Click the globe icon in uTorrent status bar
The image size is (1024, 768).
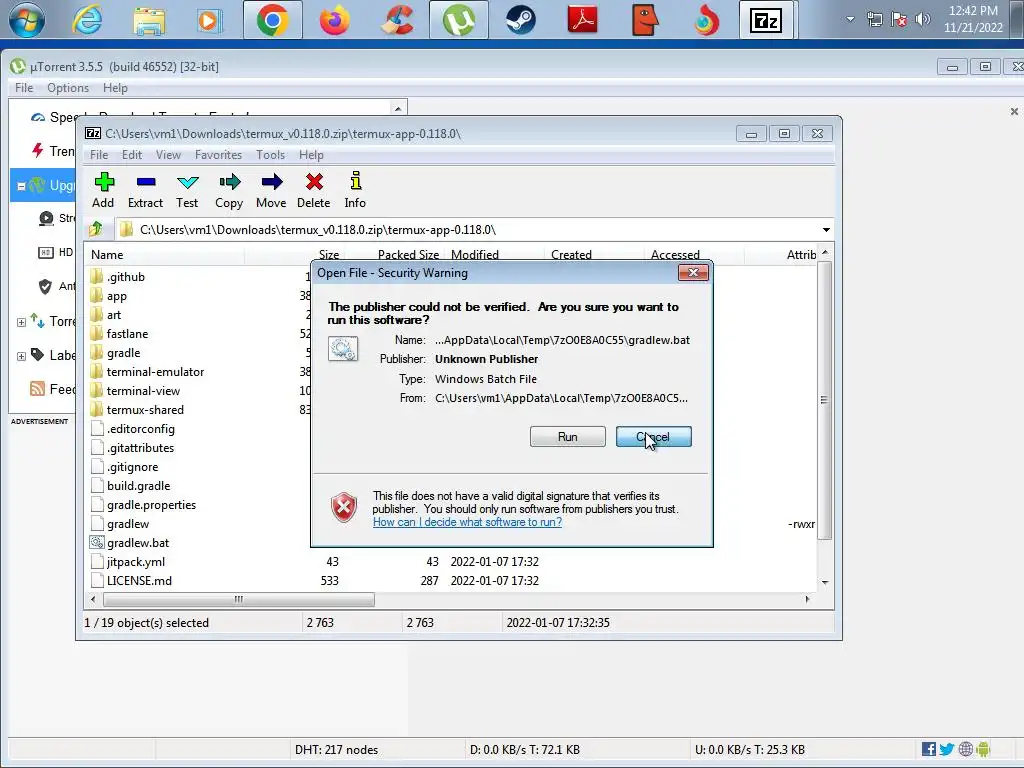[x=965, y=749]
